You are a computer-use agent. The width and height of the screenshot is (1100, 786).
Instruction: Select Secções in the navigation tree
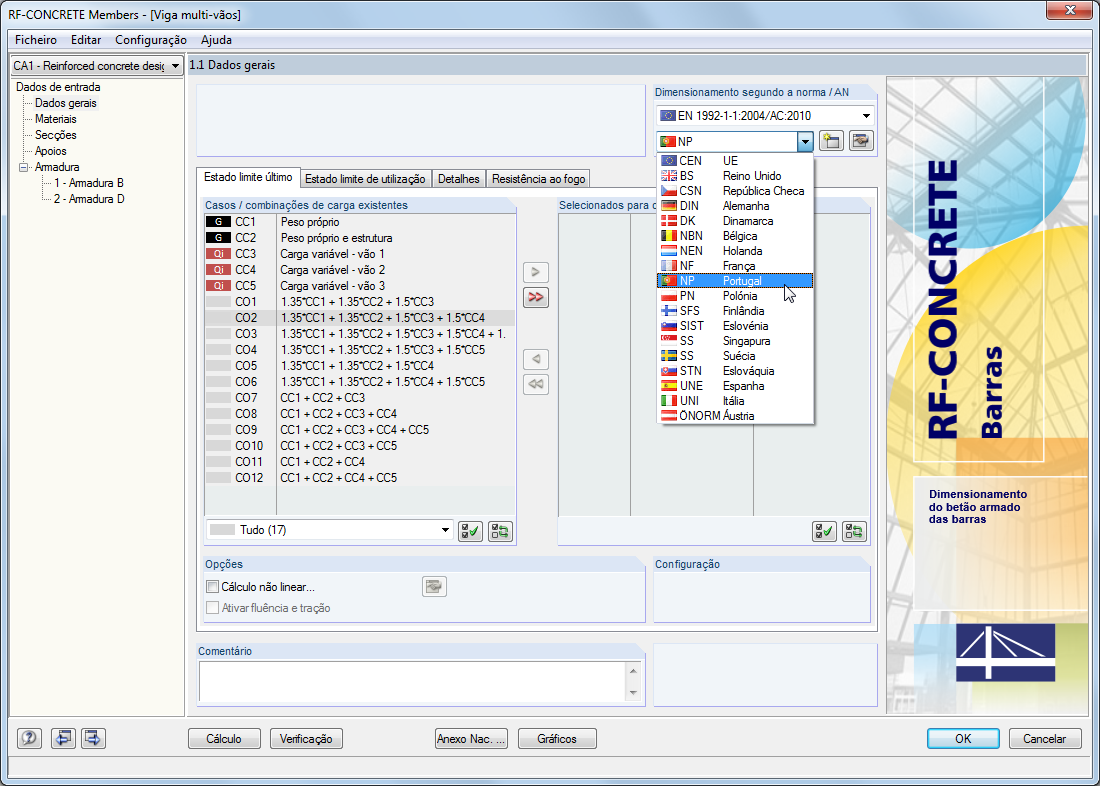(55, 135)
